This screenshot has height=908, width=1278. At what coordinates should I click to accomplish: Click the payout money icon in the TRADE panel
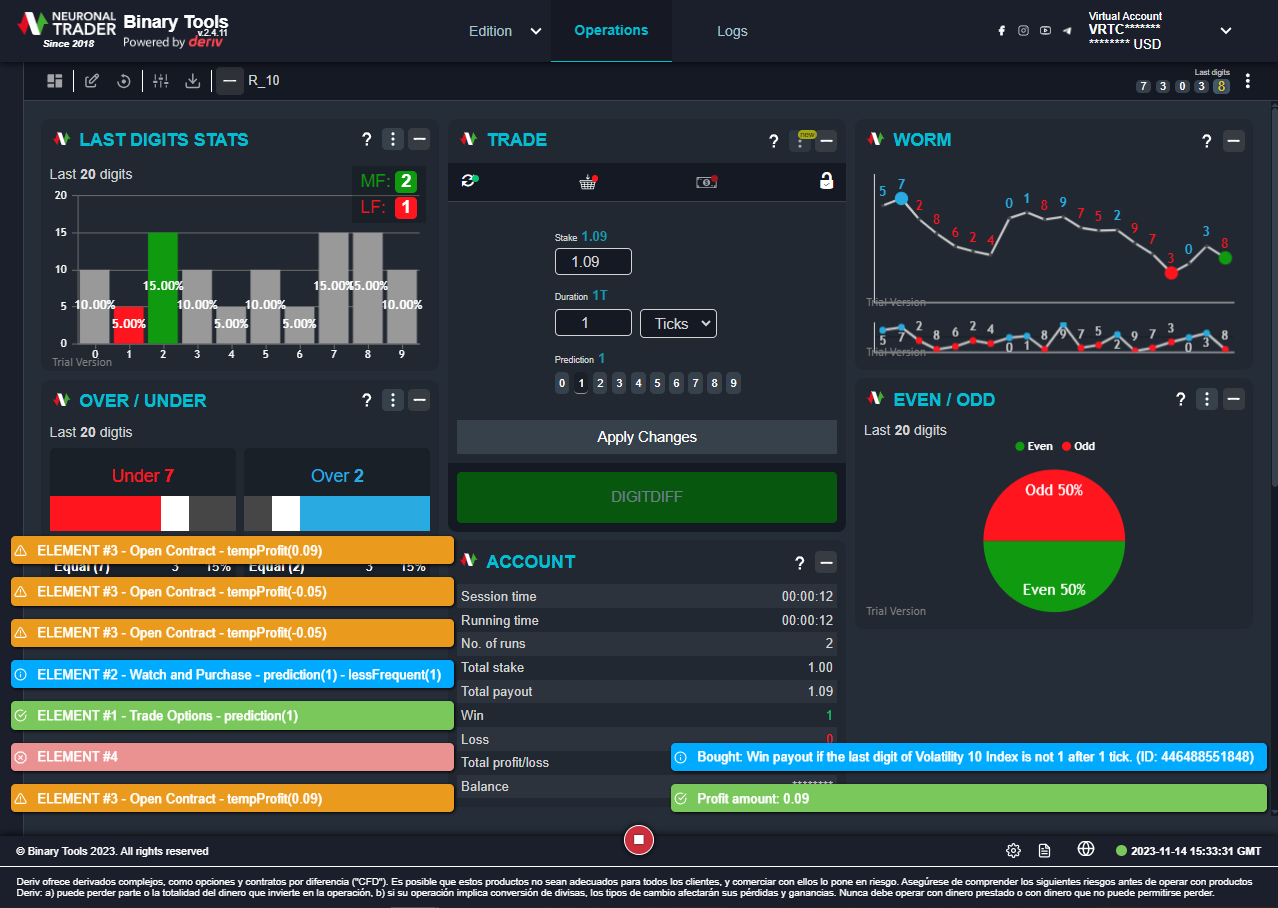[706, 182]
